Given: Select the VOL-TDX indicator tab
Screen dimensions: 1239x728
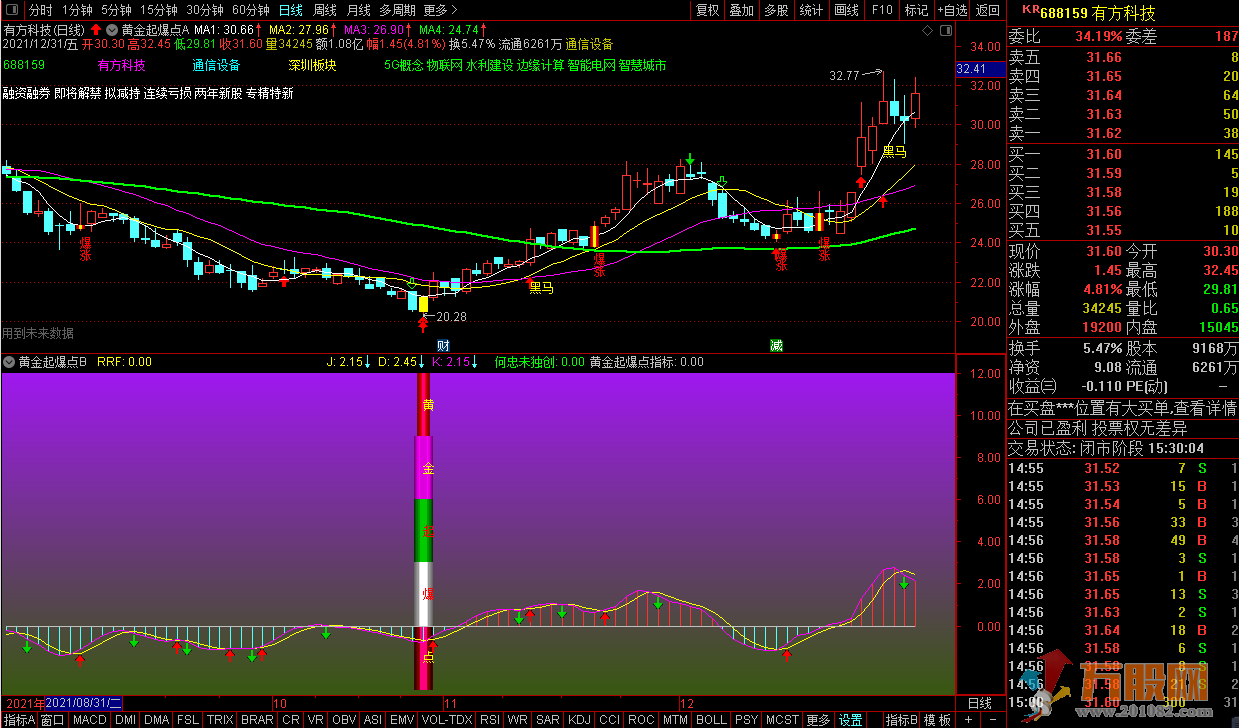Looking at the screenshot, I should click(x=447, y=720).
